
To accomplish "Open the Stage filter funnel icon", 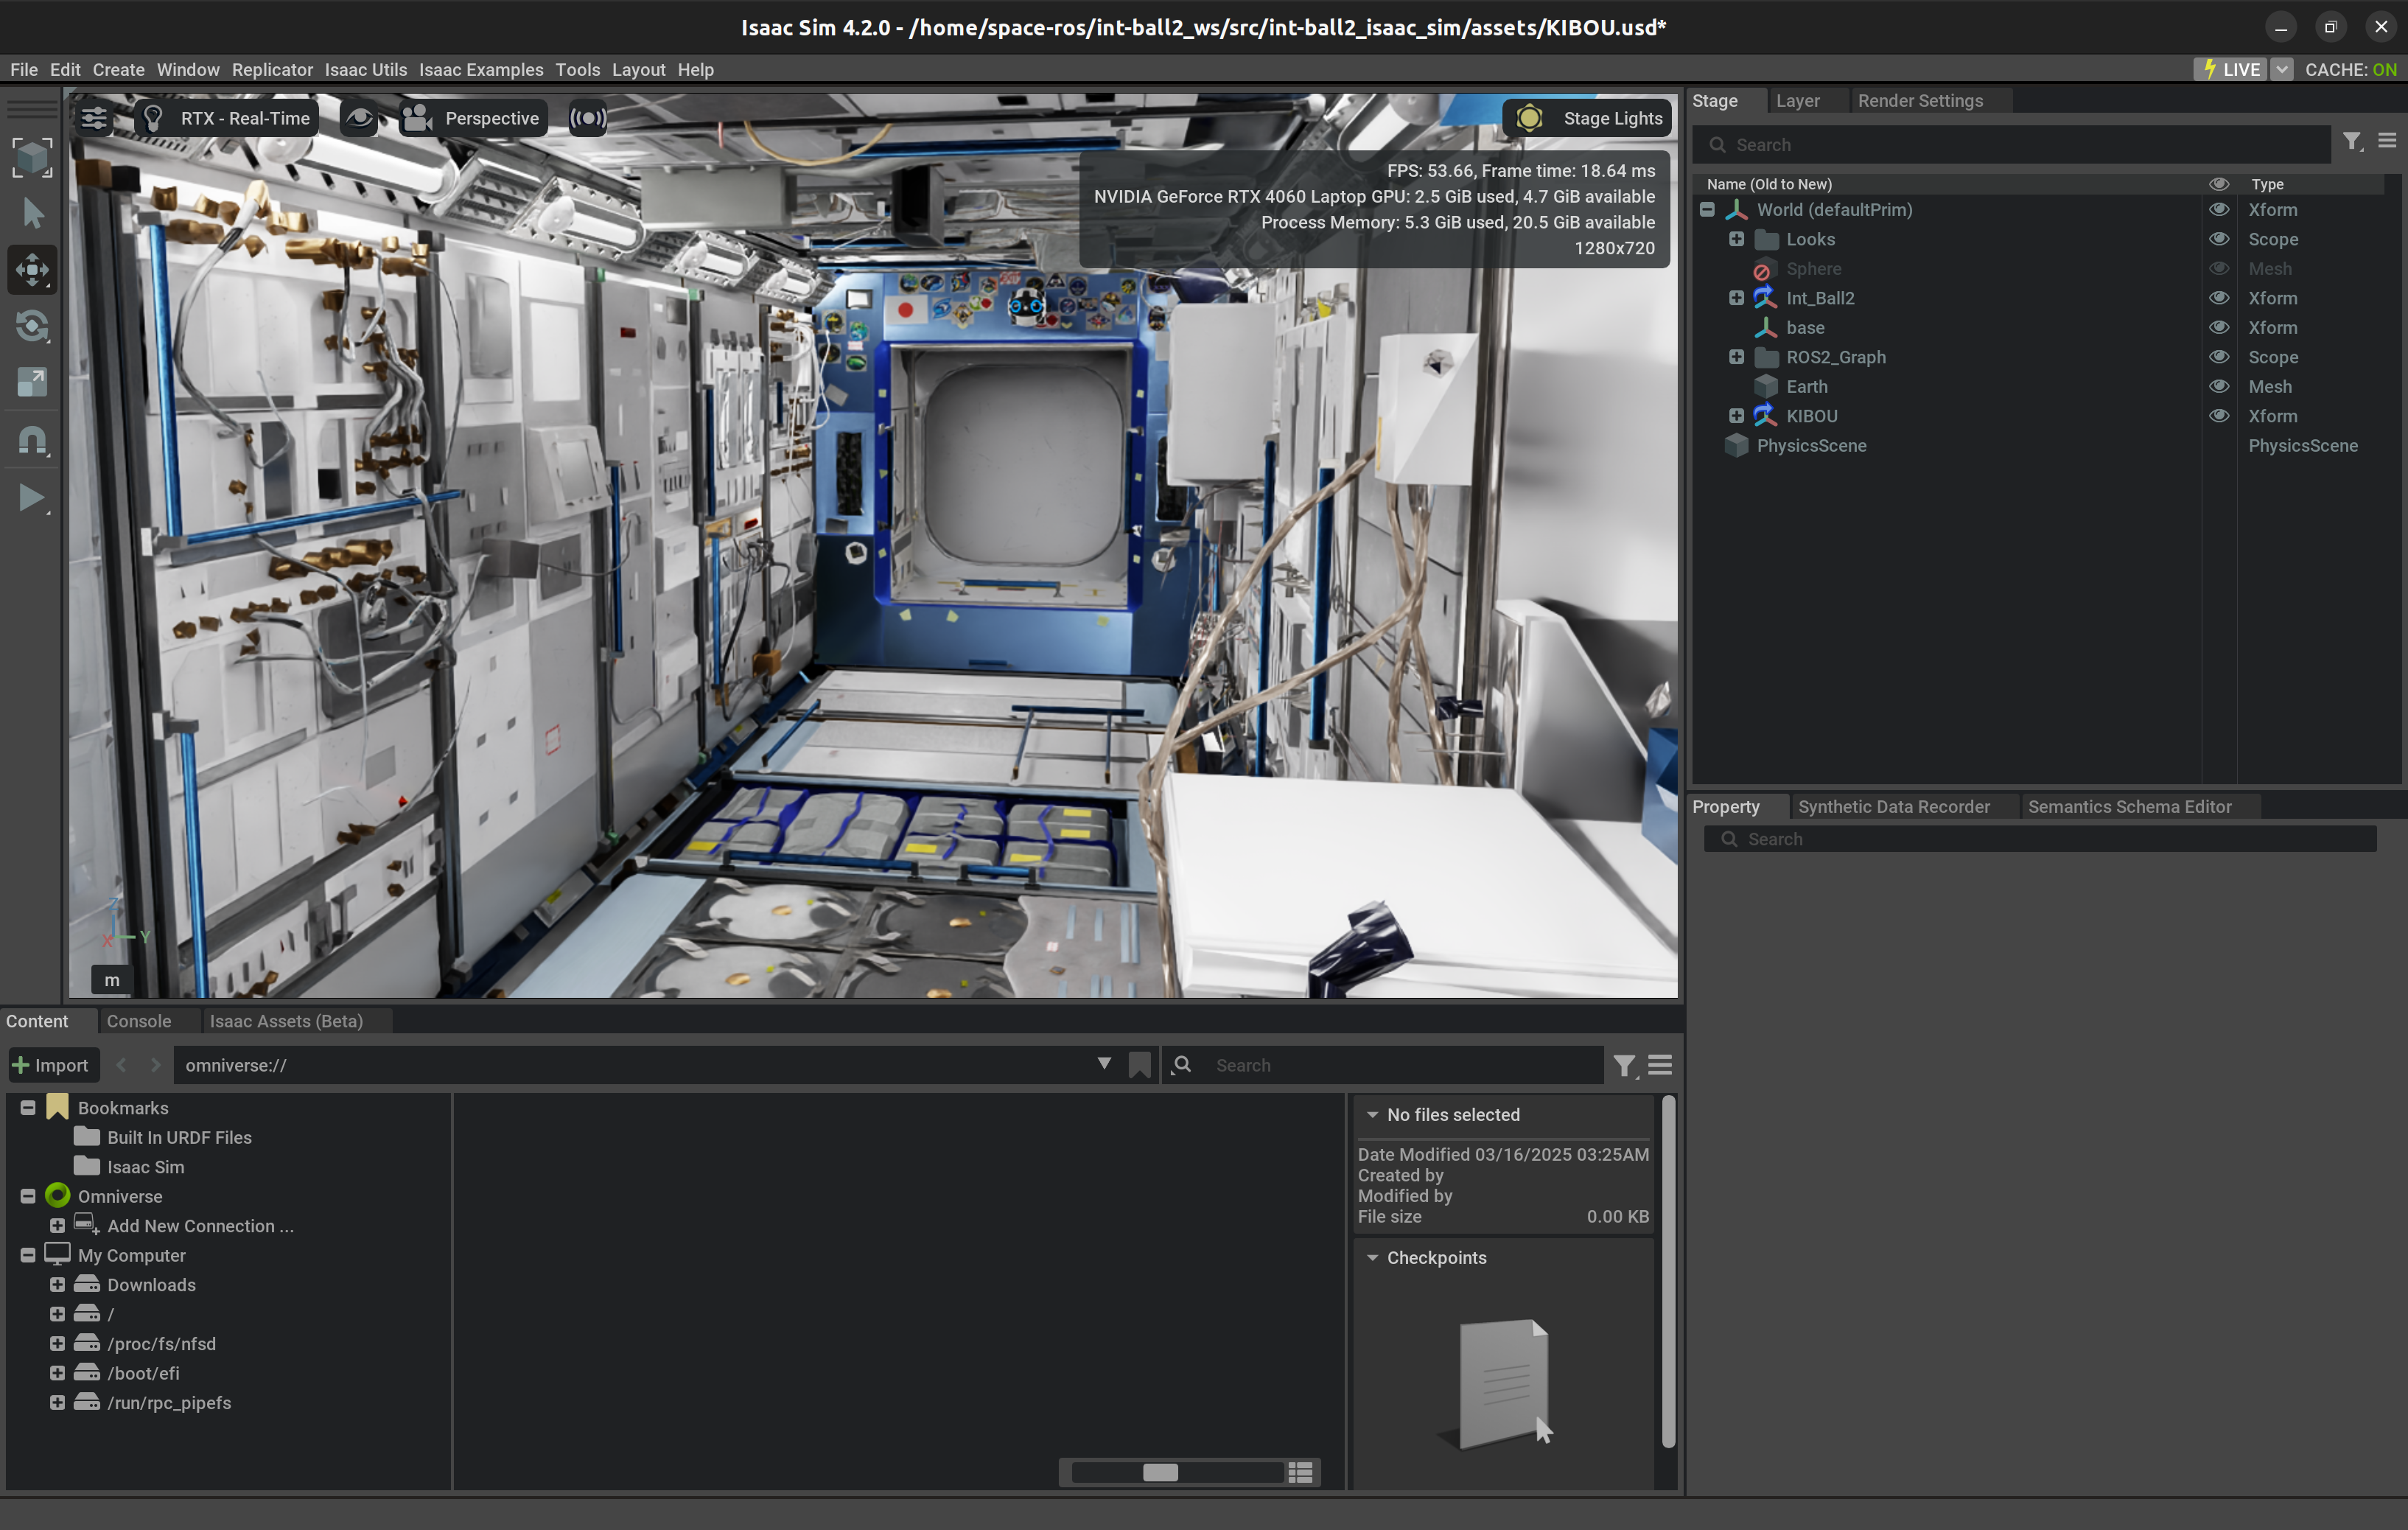I will pyautogui.click(x=2352, y=143).
